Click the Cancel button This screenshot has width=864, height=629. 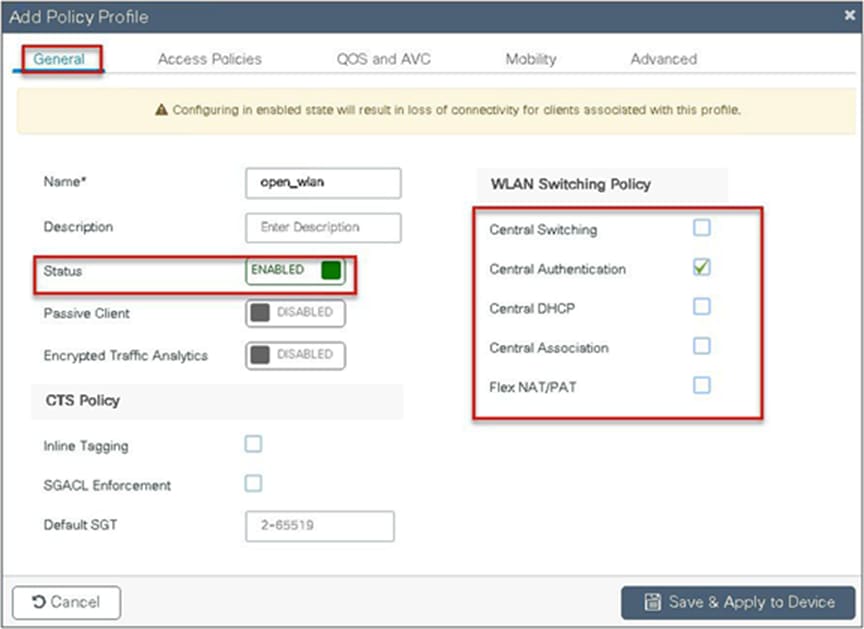coord(66,602)
